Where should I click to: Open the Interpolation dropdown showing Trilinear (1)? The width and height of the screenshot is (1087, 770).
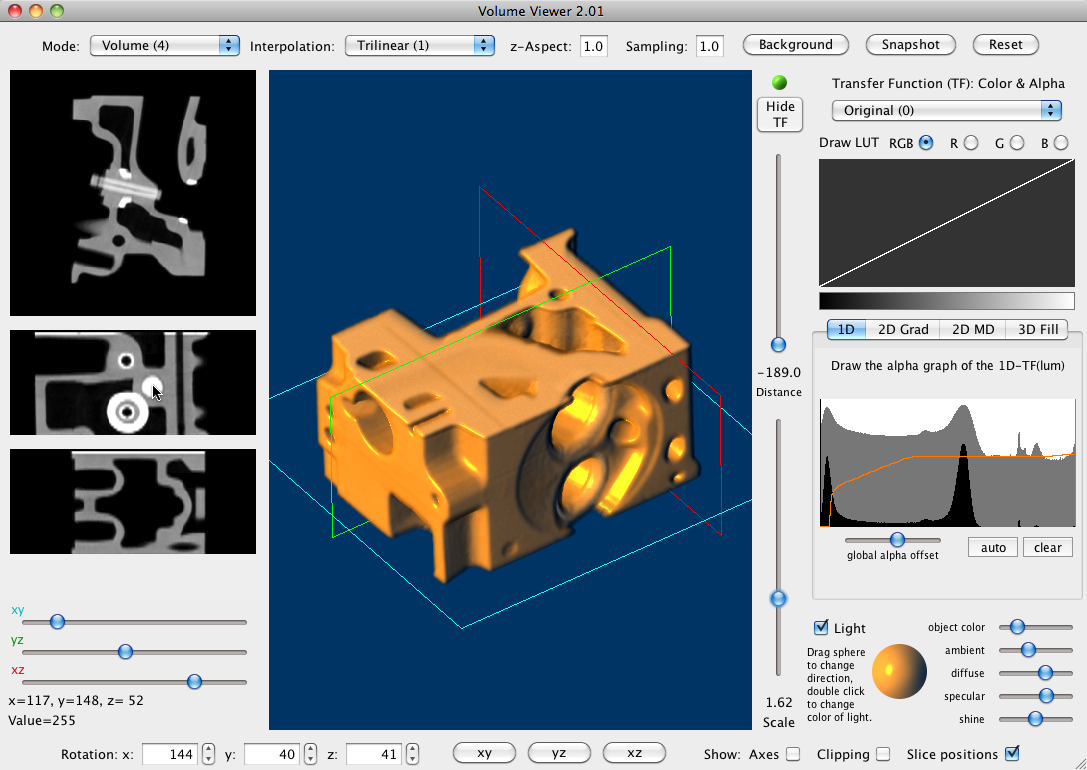coord(419,45)
